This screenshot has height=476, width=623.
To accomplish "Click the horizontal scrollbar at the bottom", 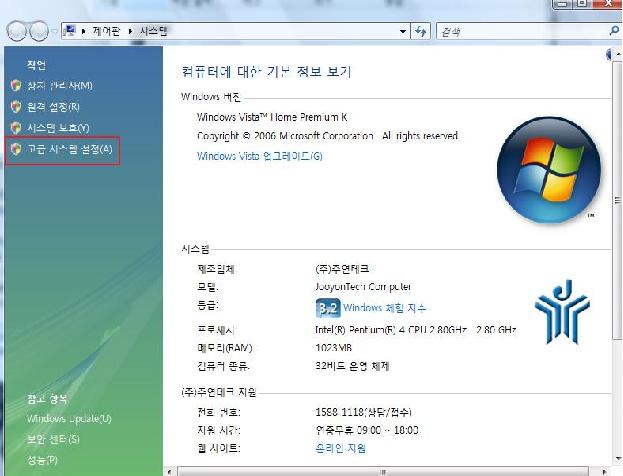I will coord(380,469).
